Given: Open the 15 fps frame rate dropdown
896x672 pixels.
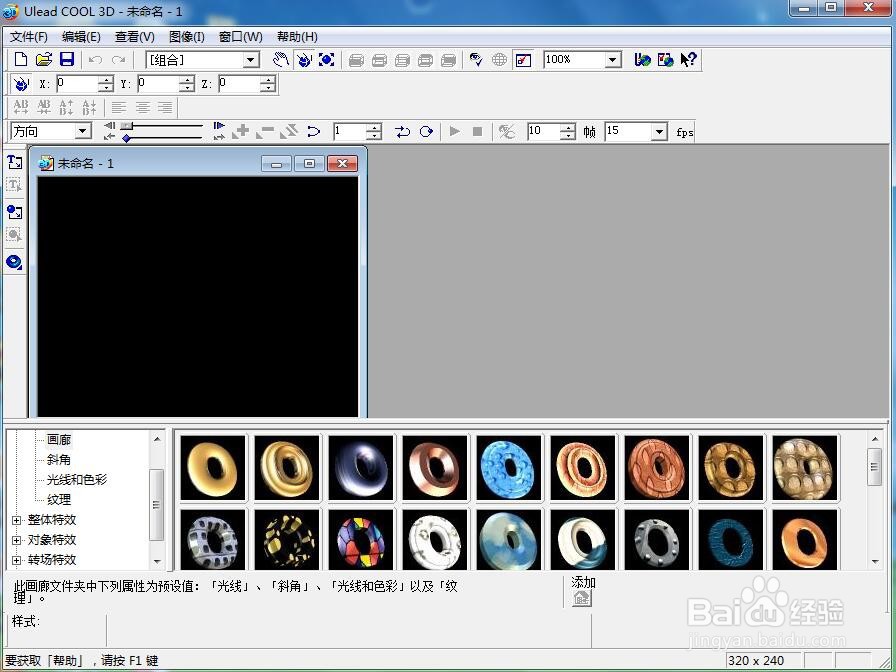Looking at the screenshot, I should pos(659,132).
